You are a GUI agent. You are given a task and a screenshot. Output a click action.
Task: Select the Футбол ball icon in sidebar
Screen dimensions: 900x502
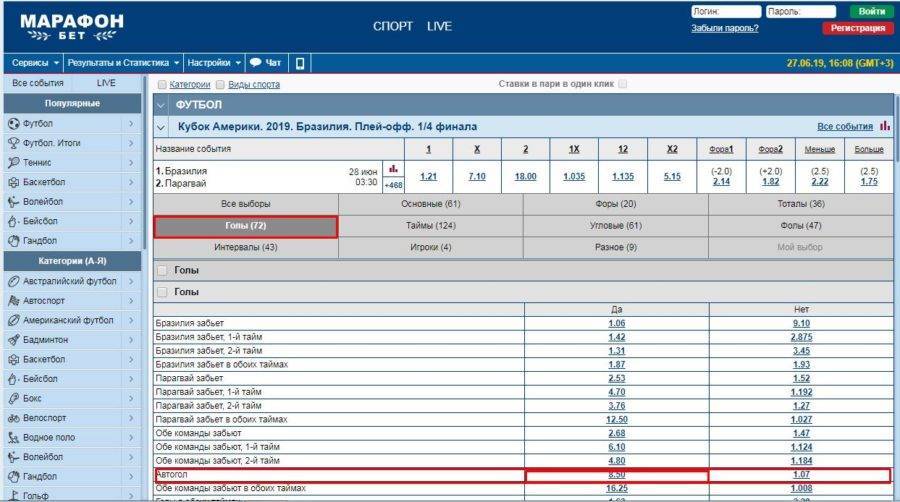click(x=14, y=124)
